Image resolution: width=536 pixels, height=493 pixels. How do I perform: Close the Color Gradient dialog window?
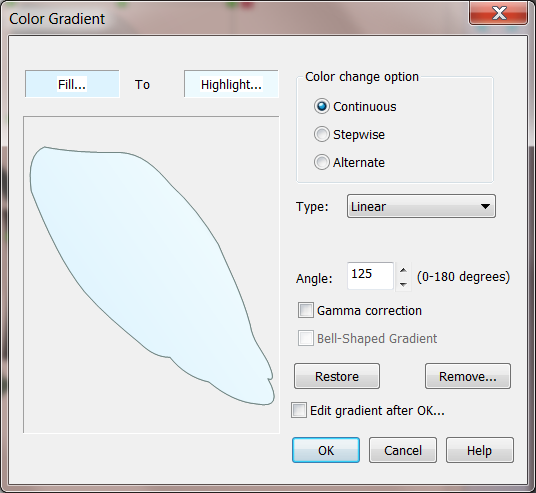pos(499,13)
